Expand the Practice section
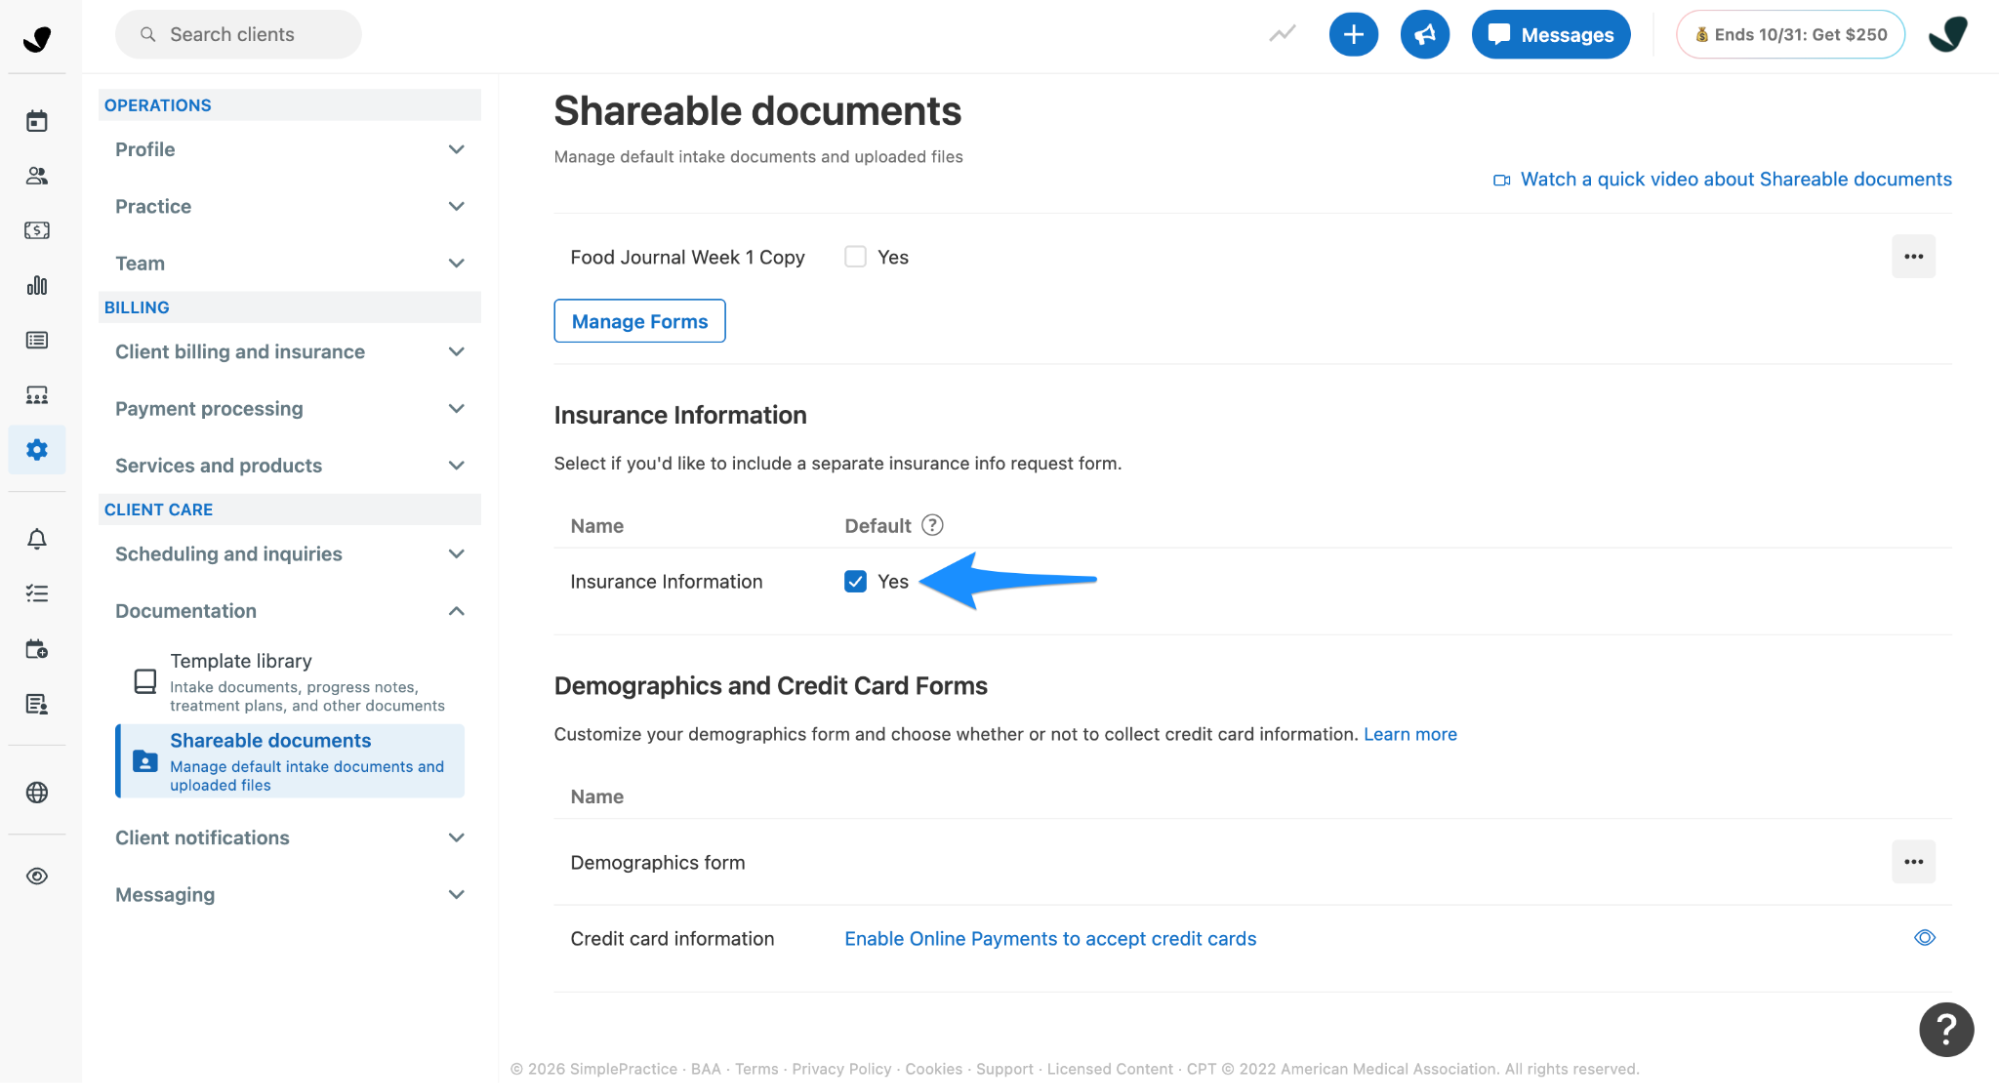 point(289,207)
